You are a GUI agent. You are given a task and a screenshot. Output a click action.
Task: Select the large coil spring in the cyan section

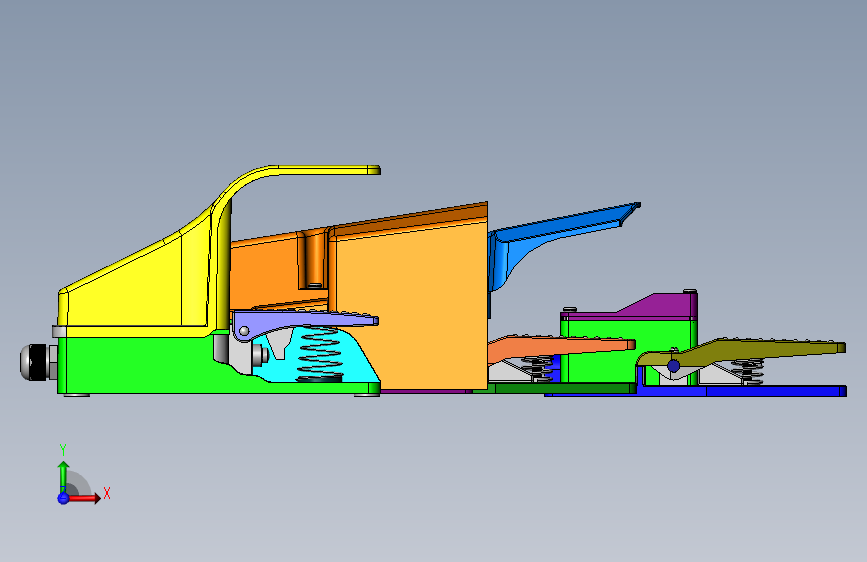click(319, 354)
